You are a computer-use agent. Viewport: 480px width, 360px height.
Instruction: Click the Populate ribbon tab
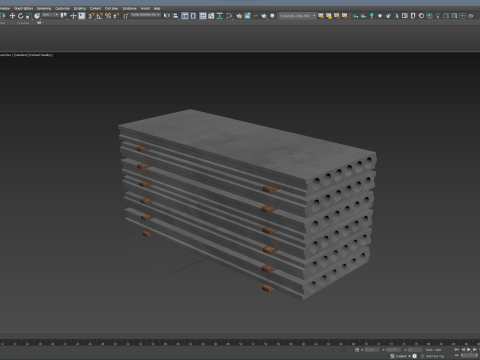coord(23,23)
